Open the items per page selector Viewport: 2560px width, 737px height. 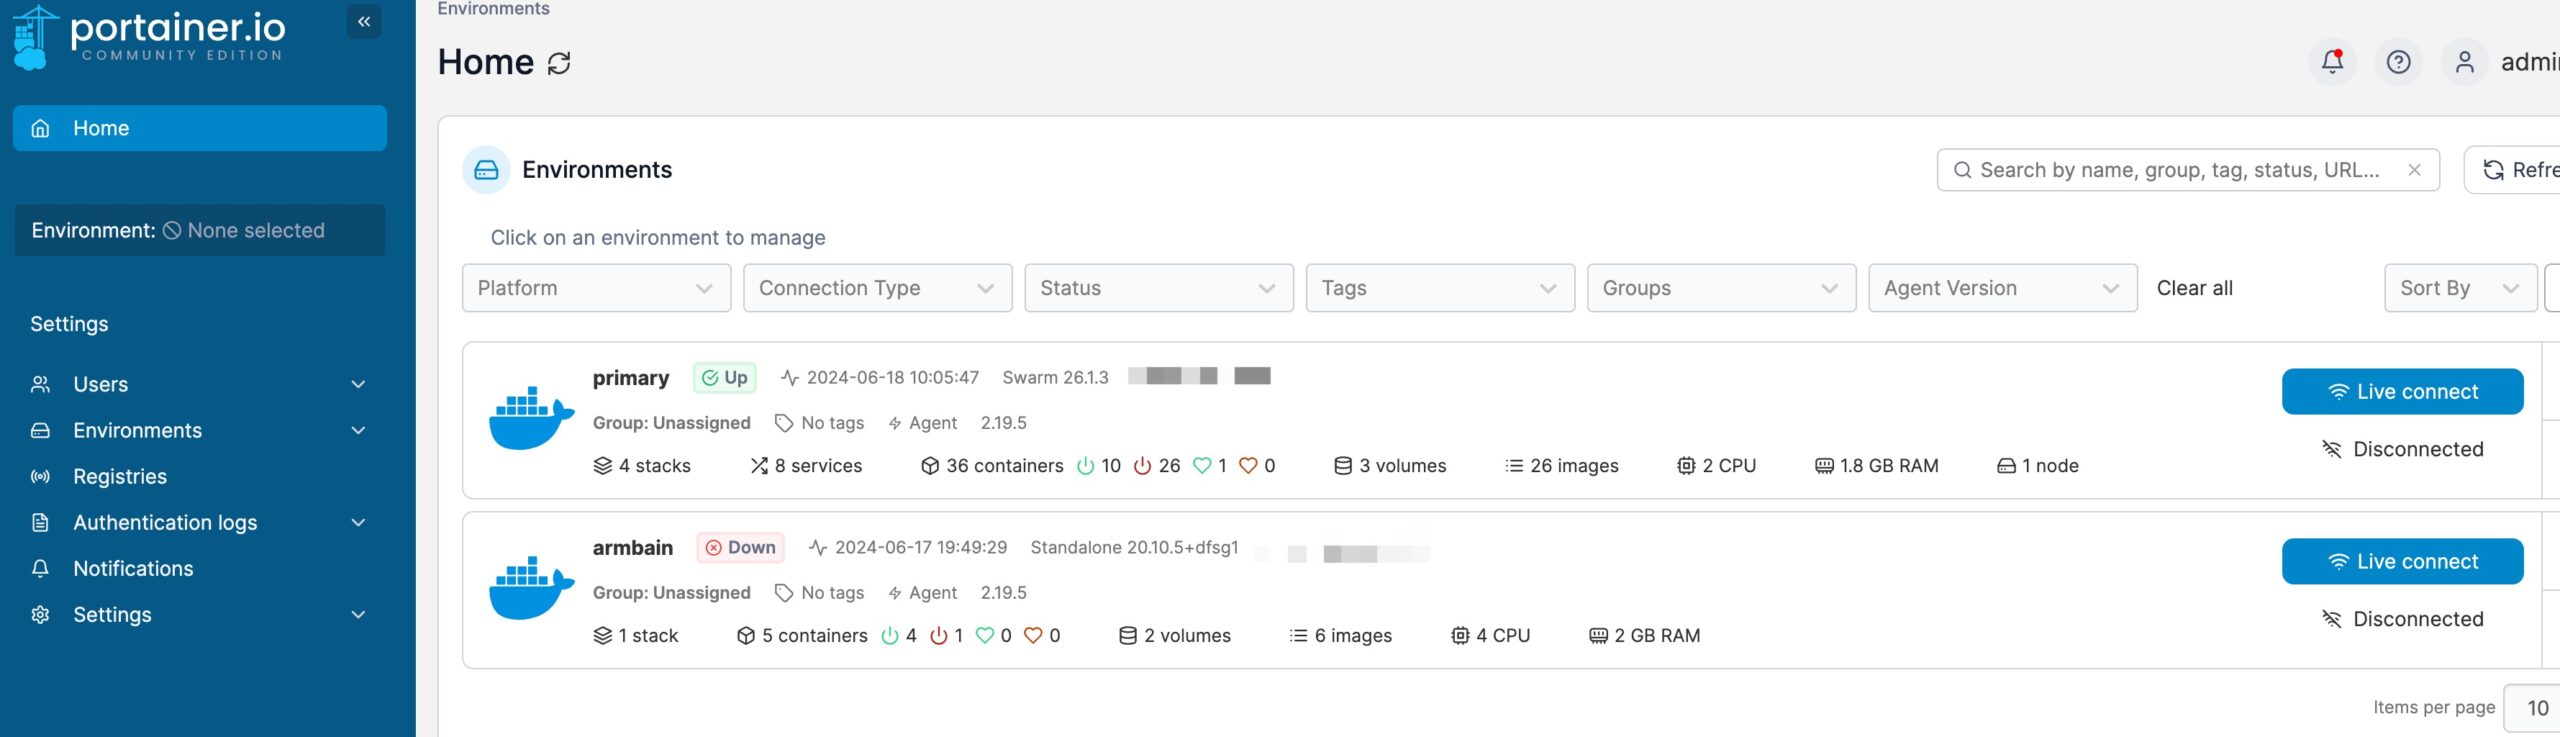tap(2532, 708)
